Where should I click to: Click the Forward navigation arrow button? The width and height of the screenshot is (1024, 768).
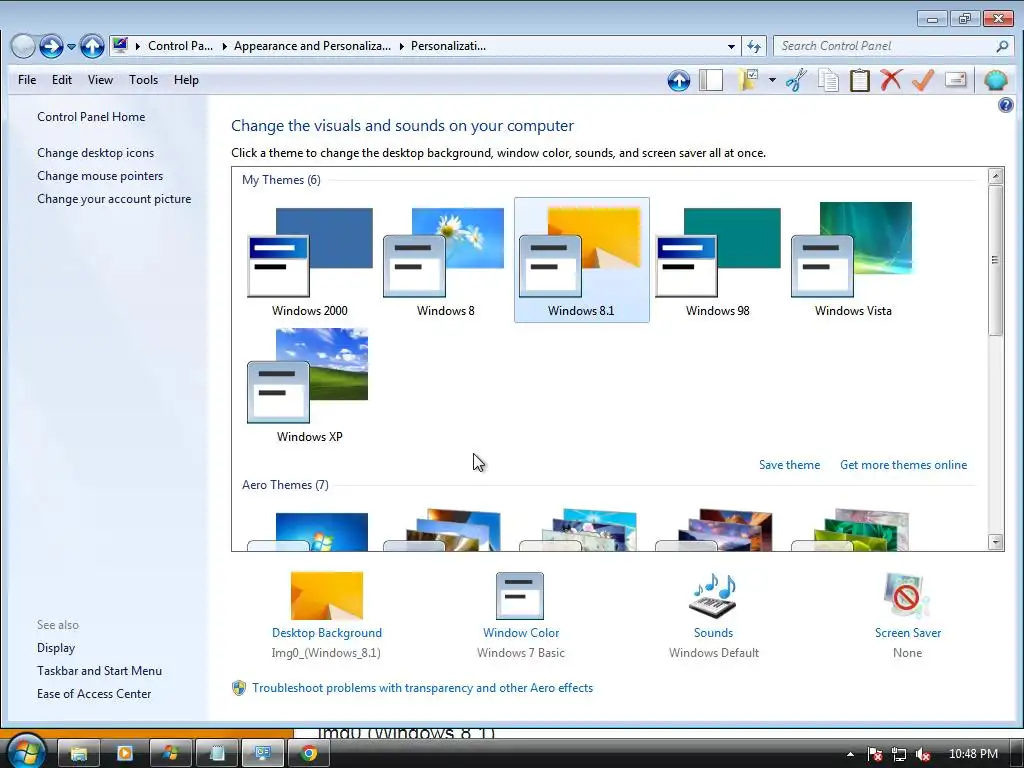(x=51, y=46)
